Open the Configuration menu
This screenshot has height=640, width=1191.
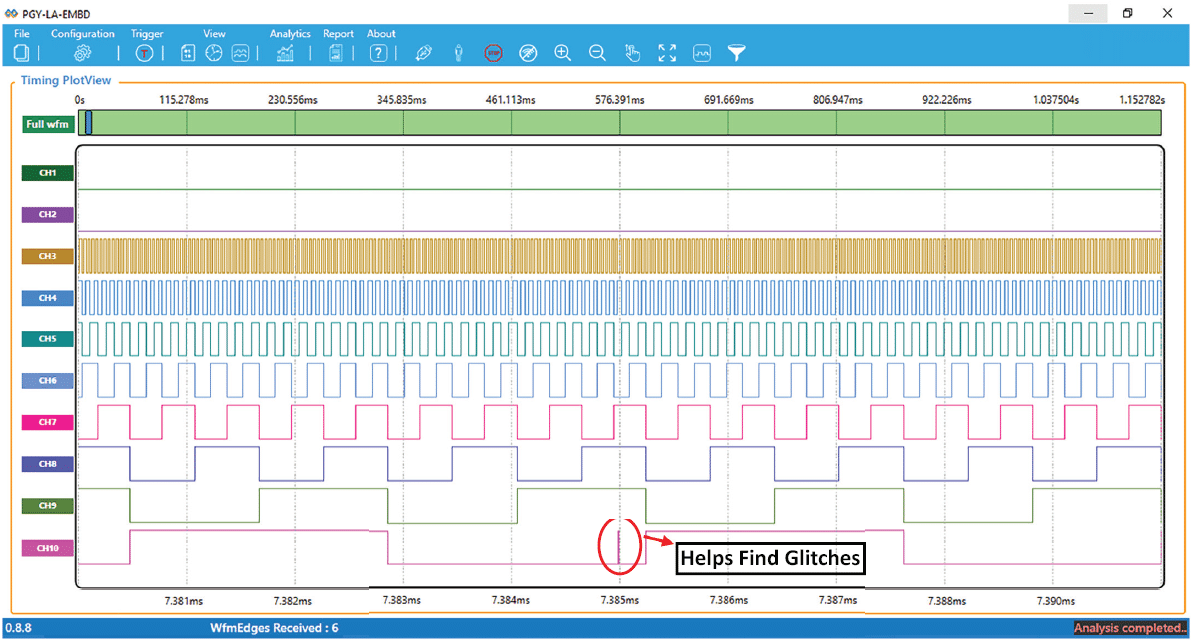(x=83, y=33)
